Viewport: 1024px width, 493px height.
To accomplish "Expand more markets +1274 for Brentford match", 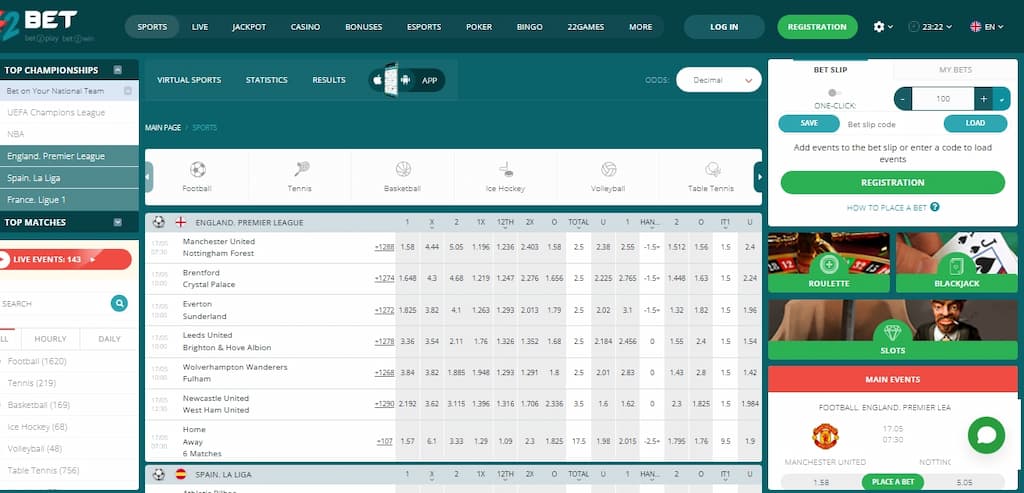I will click(x=385, y=279).
